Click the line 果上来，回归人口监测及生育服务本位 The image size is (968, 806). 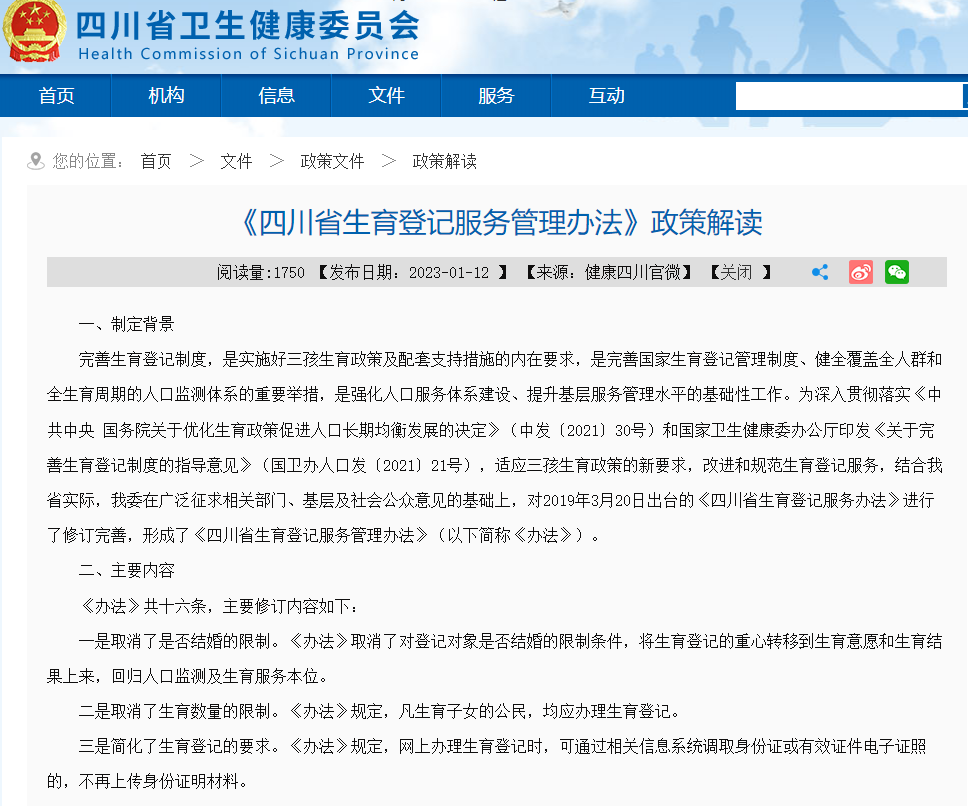[188, 676]
